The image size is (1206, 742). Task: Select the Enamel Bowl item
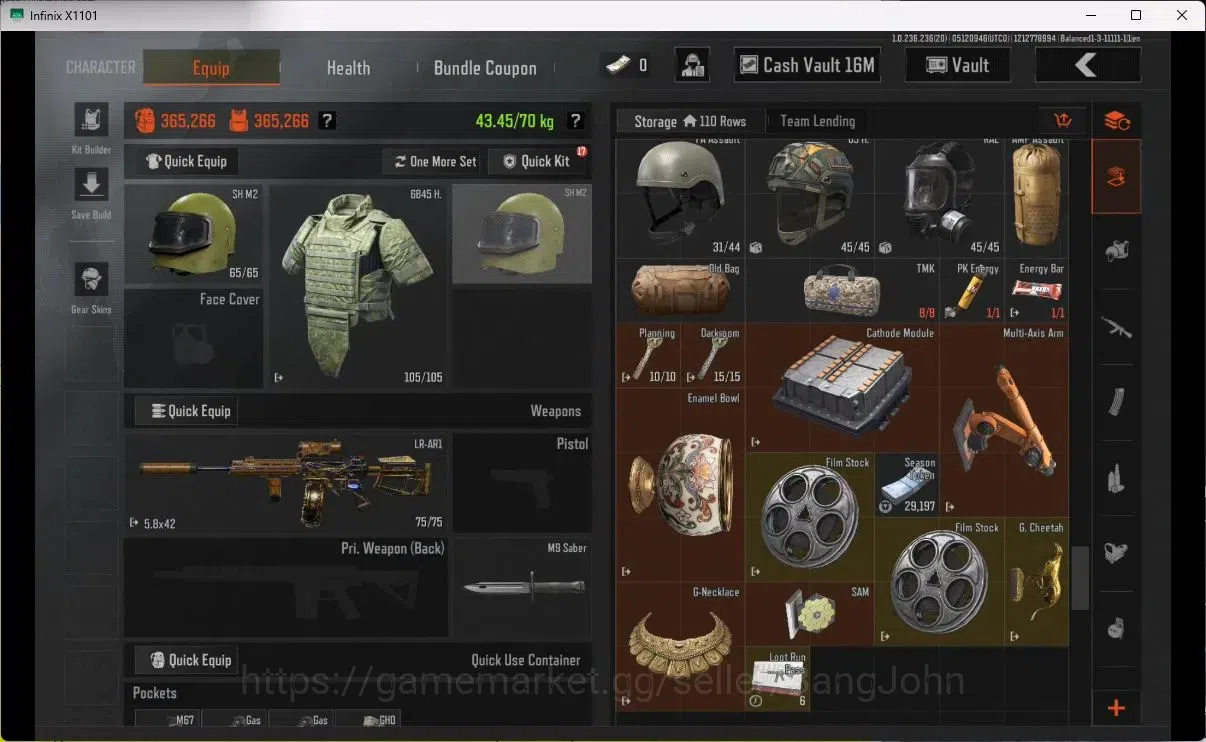click(680, 485)
